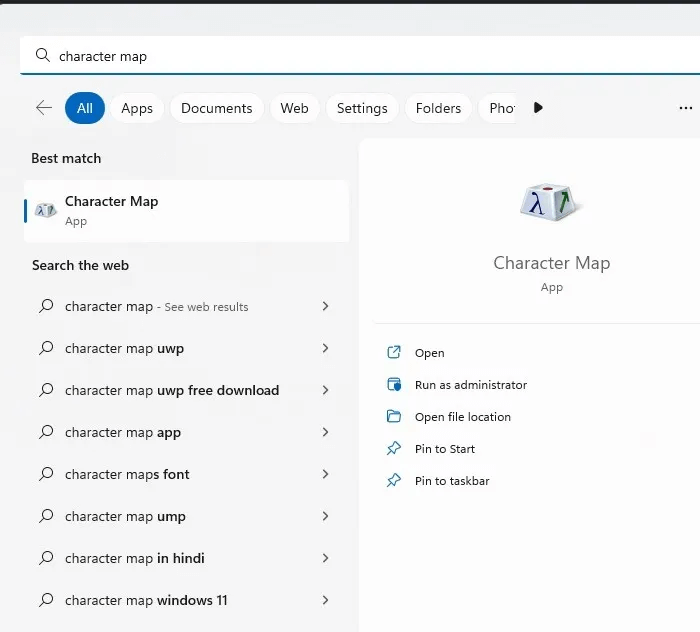Viewport: 700px width, 632px height.
Task: Click the Pin to Start pin icon
Action: pos(394,448)
